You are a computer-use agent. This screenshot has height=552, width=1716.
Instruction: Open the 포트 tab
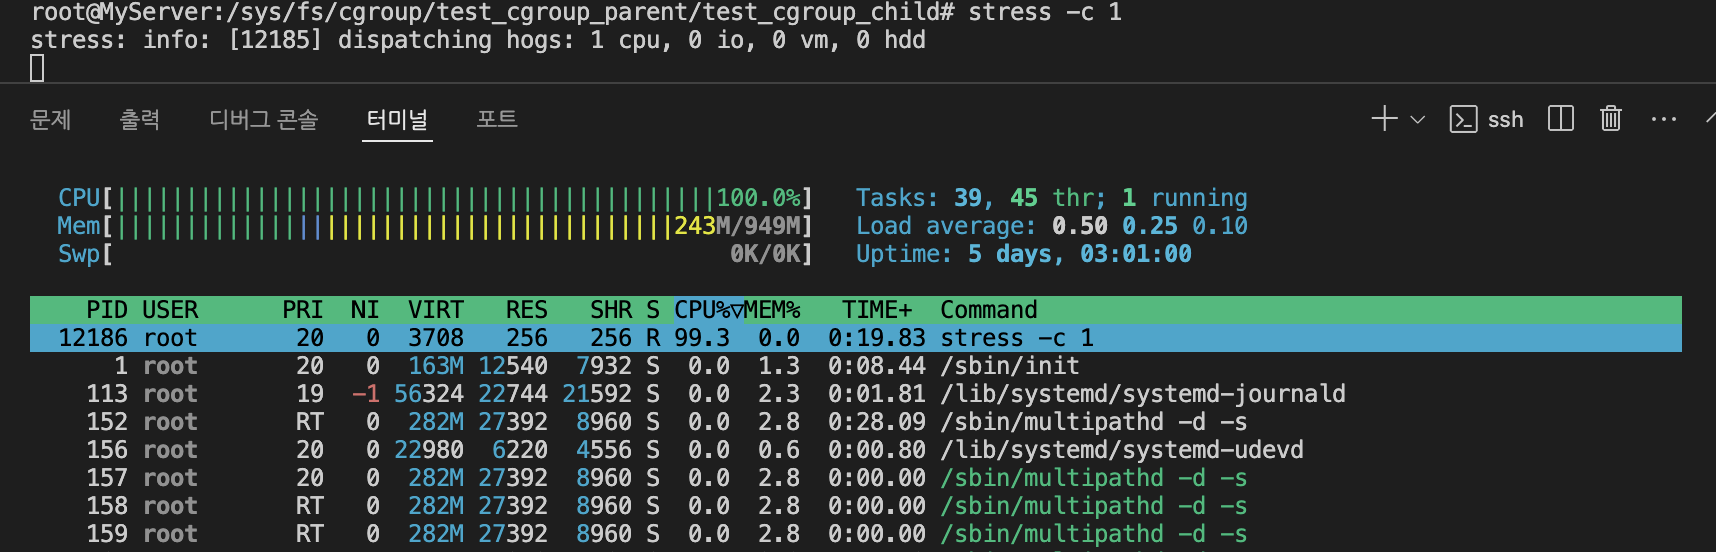[497, 120]
